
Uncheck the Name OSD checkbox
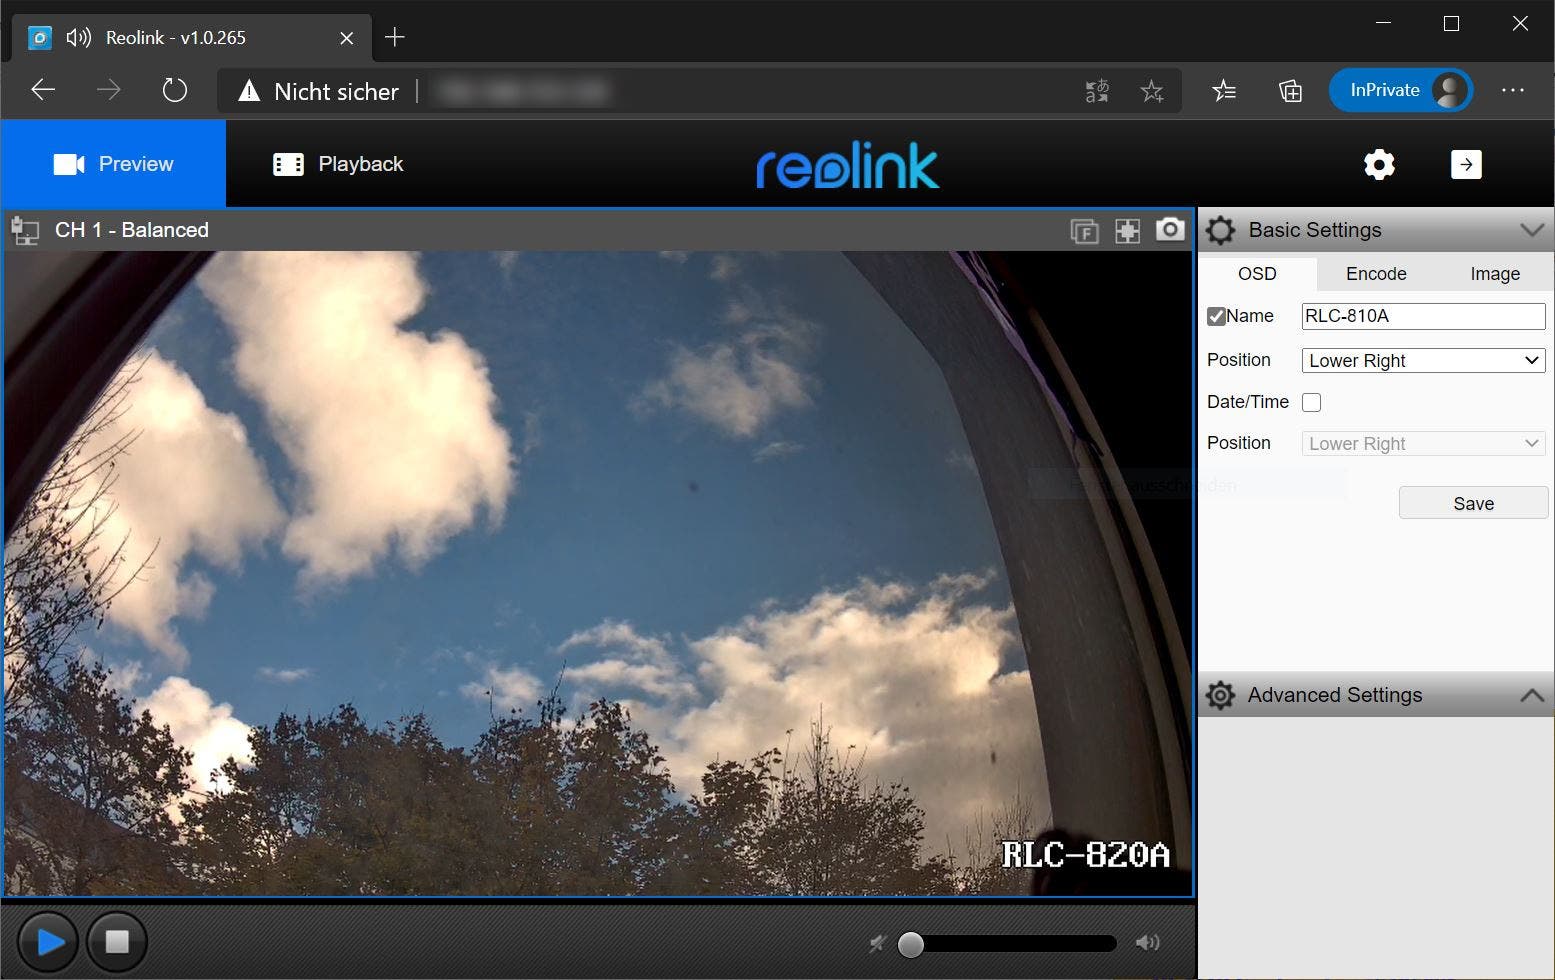(1216, 316)
